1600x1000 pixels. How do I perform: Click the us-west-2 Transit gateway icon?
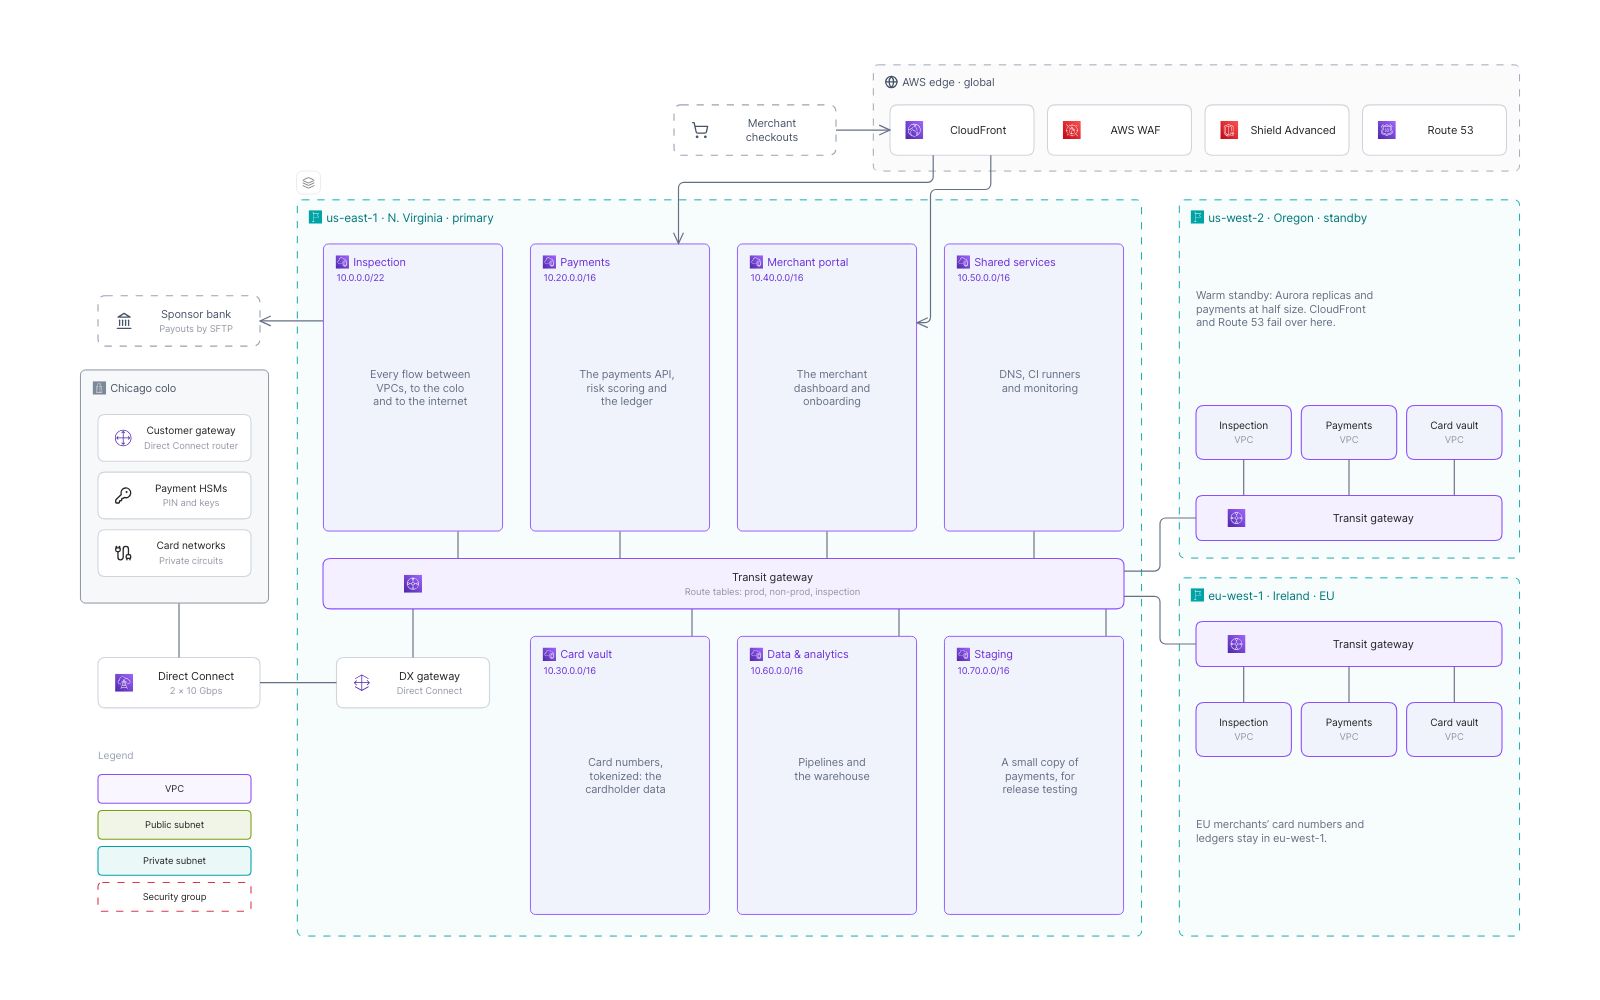pos(1236,518)
